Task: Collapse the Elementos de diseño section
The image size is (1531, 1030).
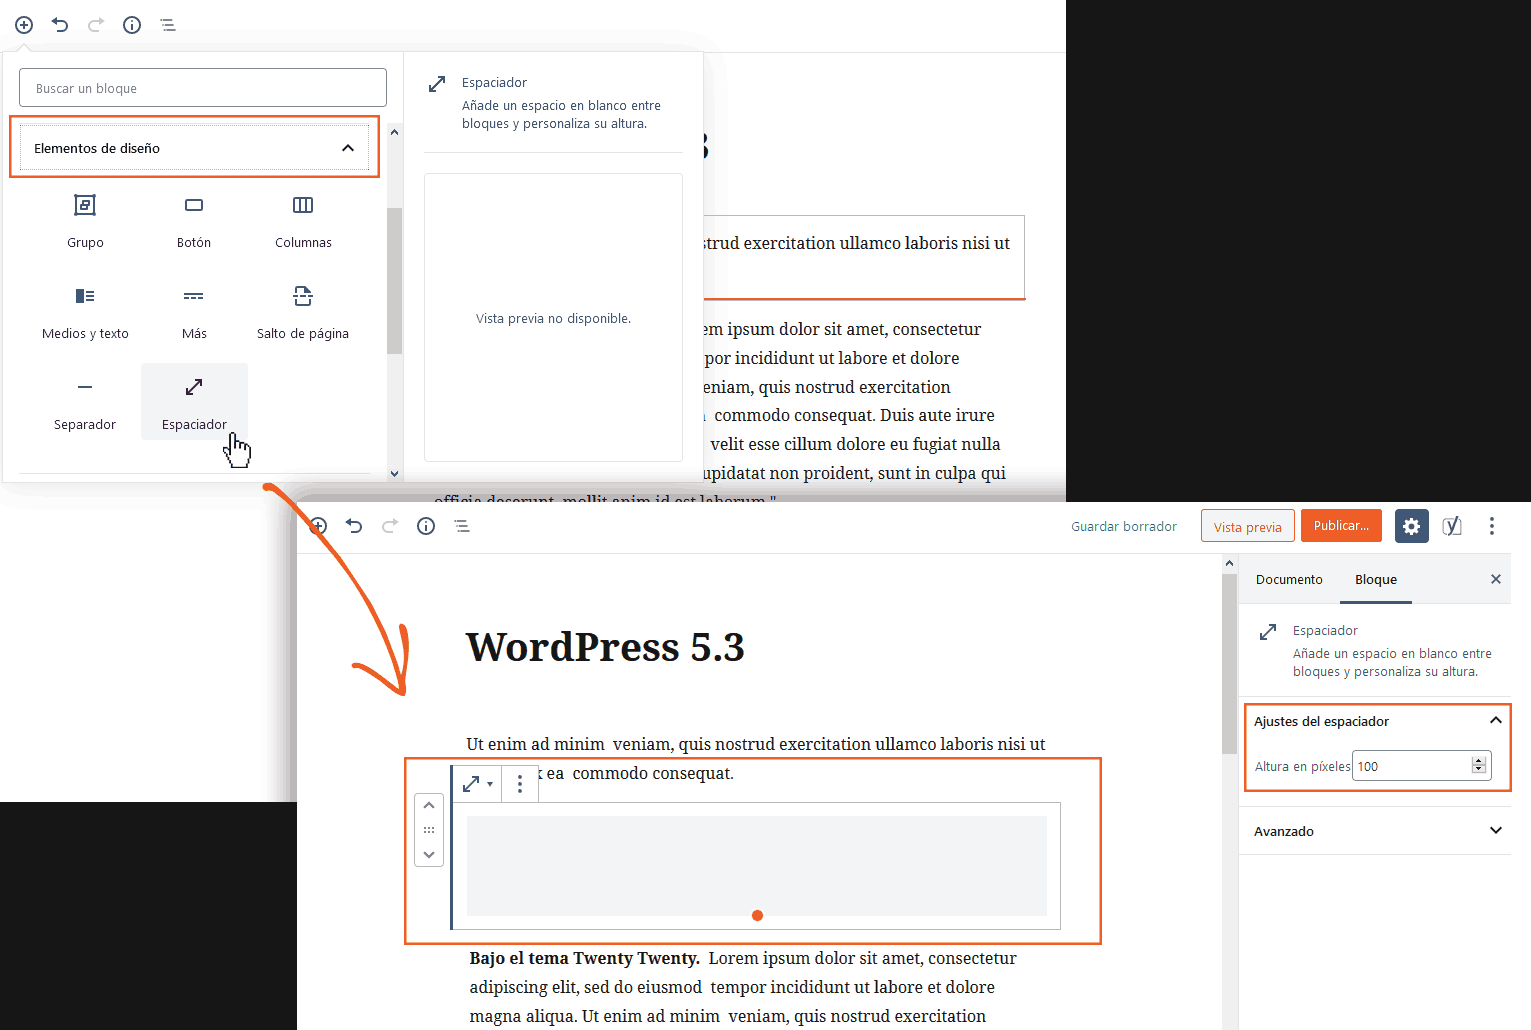Action: tap(347, 148)
